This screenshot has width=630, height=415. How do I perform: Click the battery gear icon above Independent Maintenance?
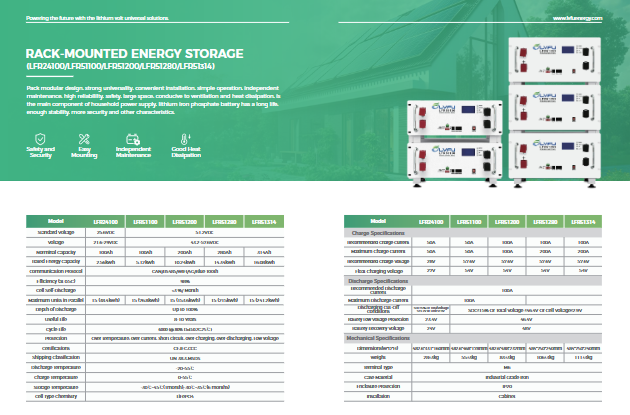(133, 139)
